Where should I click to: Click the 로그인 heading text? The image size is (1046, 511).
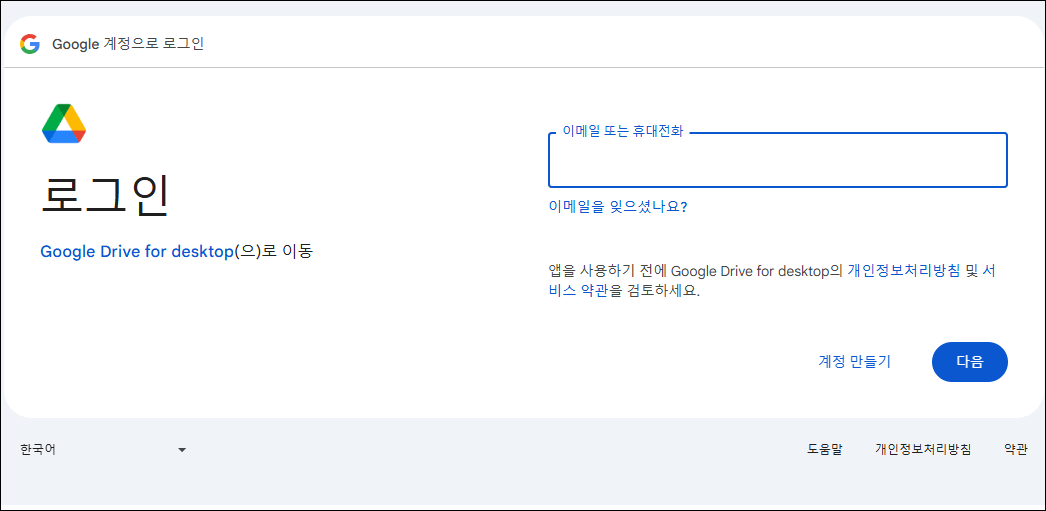coord(105,195)
